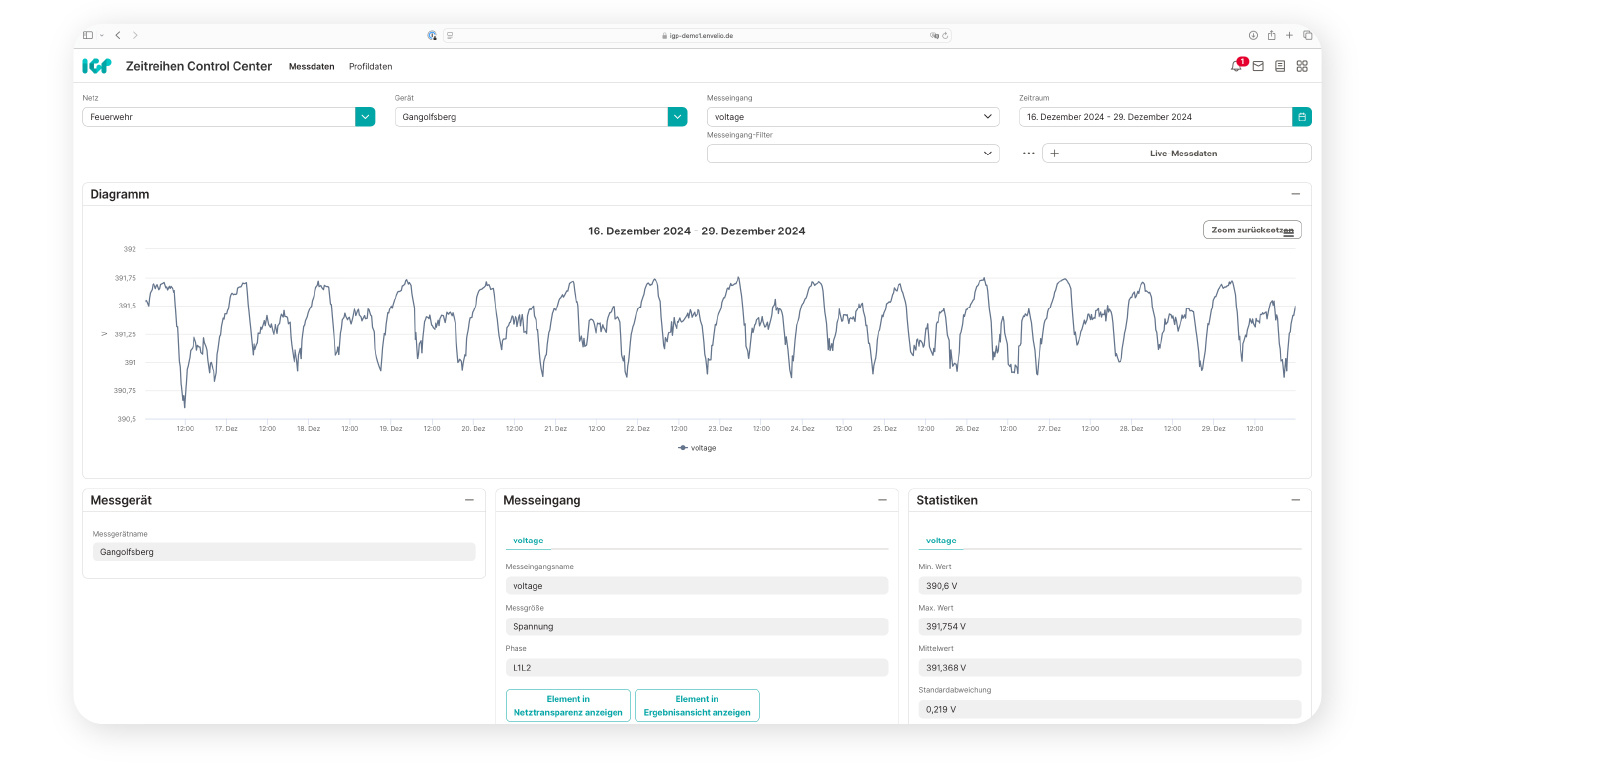Switch to the Messdaten tab

[312, 67]
